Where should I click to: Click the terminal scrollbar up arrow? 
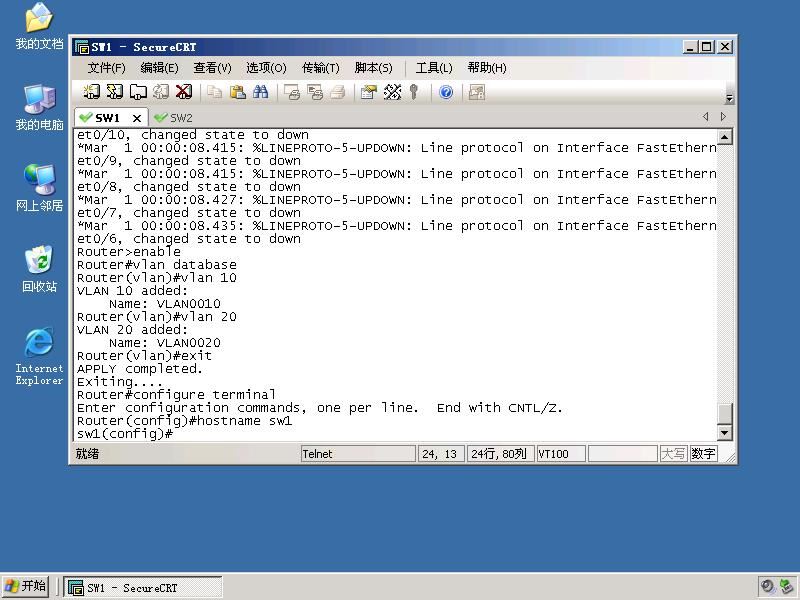coord(725,137)
